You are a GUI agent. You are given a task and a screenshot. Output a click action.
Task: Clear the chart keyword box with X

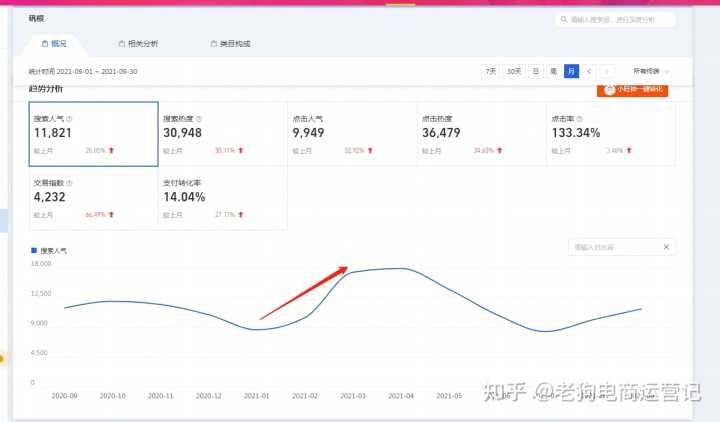pos(666,247)
